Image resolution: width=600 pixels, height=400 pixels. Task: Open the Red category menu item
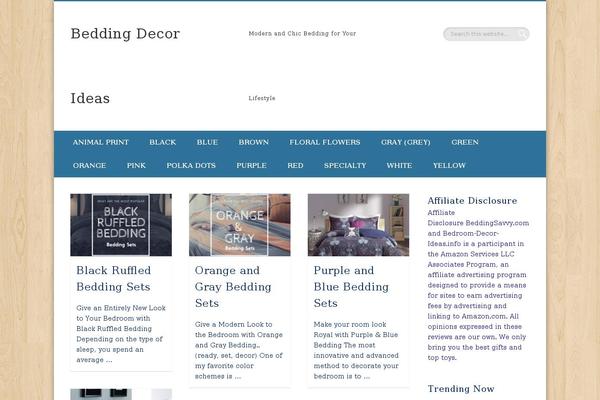pyautogui.click(x=295, y=165)
